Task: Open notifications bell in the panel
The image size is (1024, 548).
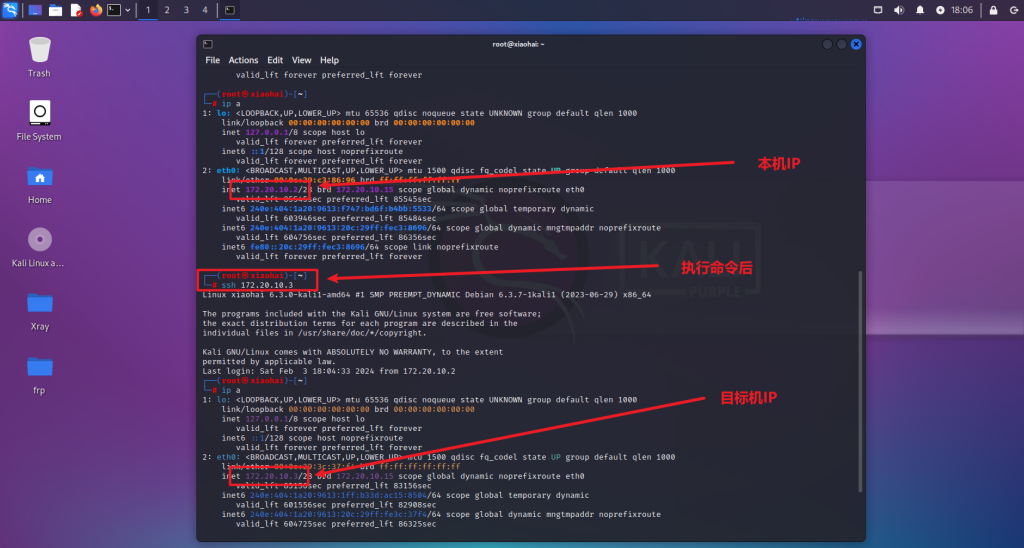Action: (x=920, y=10)
